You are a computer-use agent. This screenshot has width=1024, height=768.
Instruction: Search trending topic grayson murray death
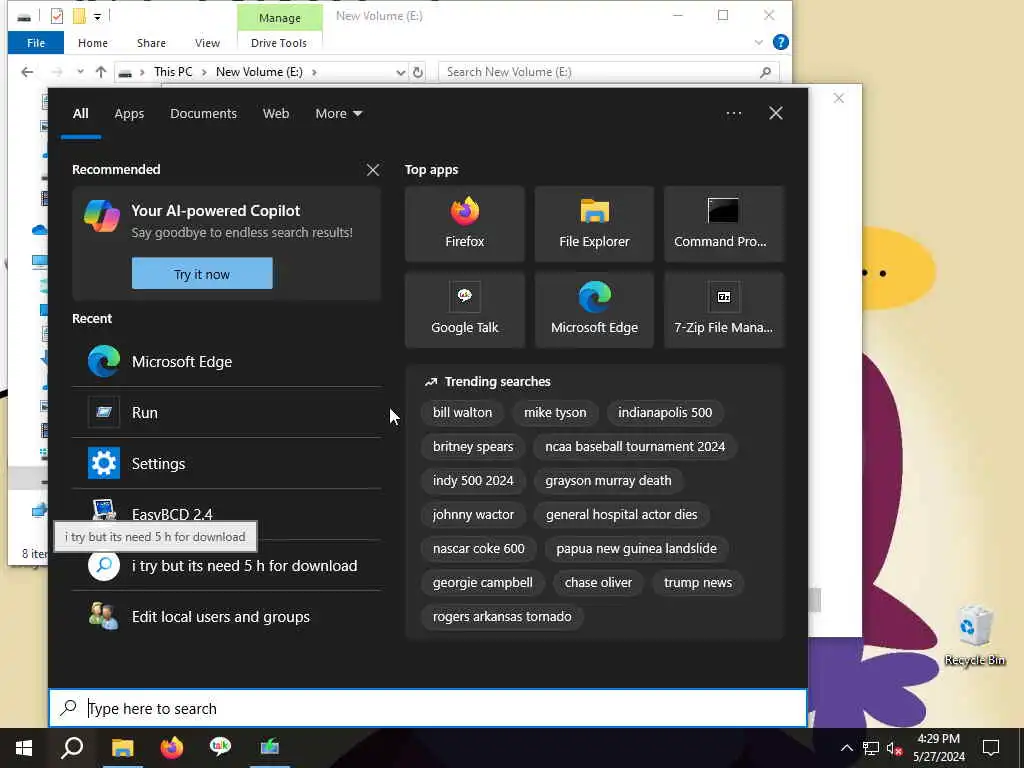pyautogui.click(x=608, y=481)
